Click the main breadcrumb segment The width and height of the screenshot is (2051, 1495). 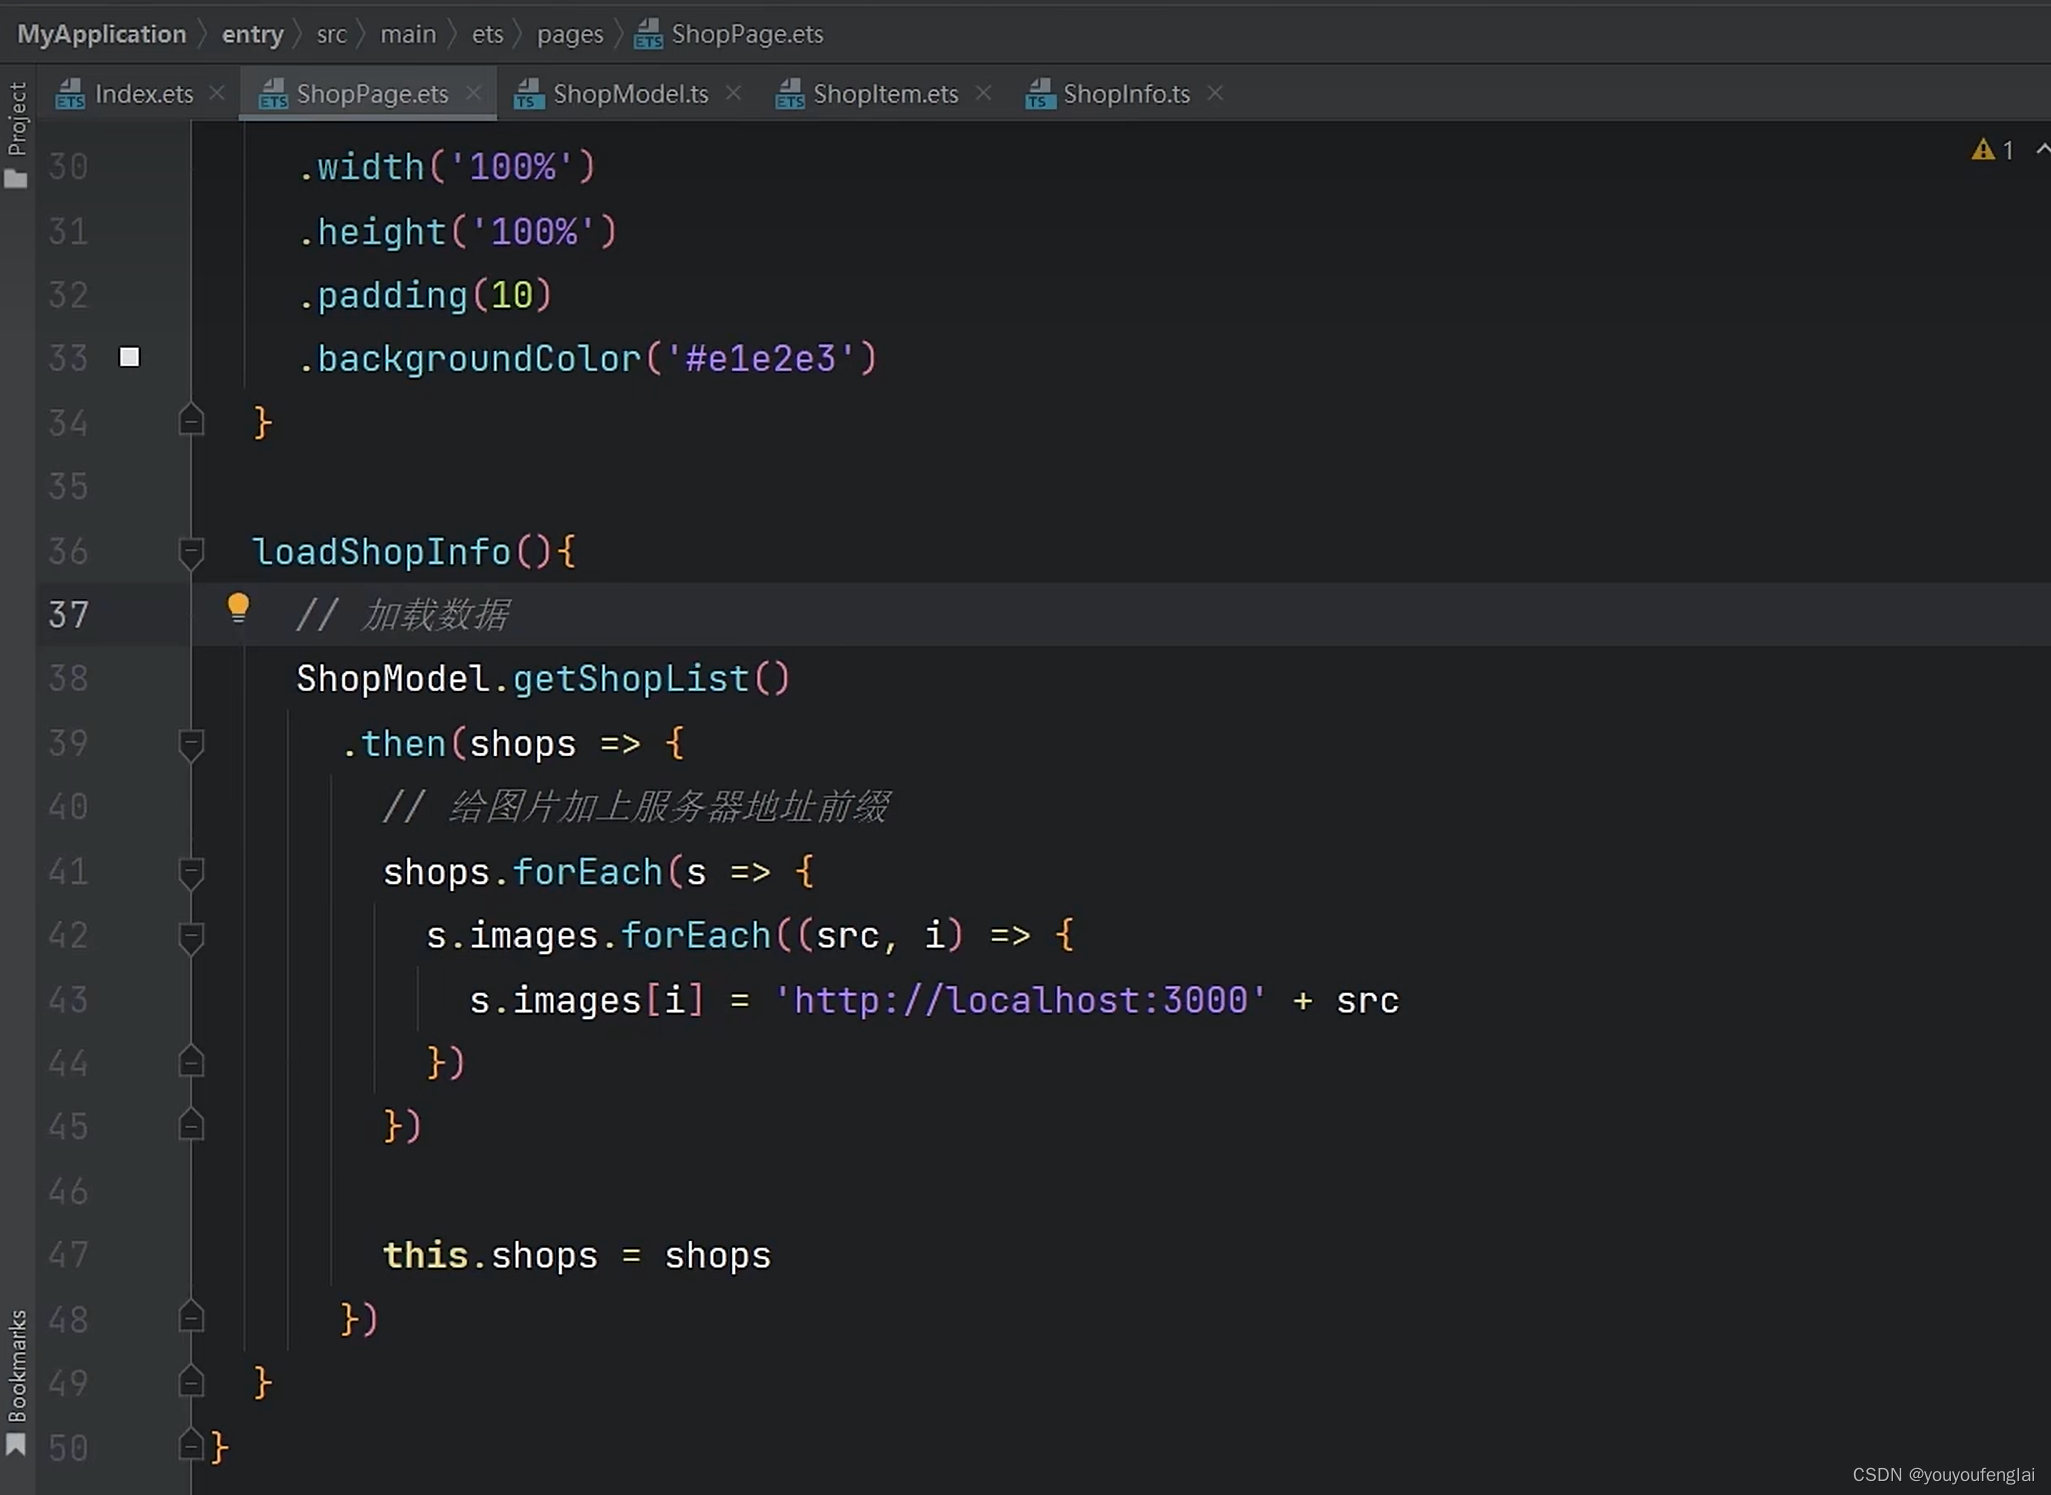coord(408,34)
